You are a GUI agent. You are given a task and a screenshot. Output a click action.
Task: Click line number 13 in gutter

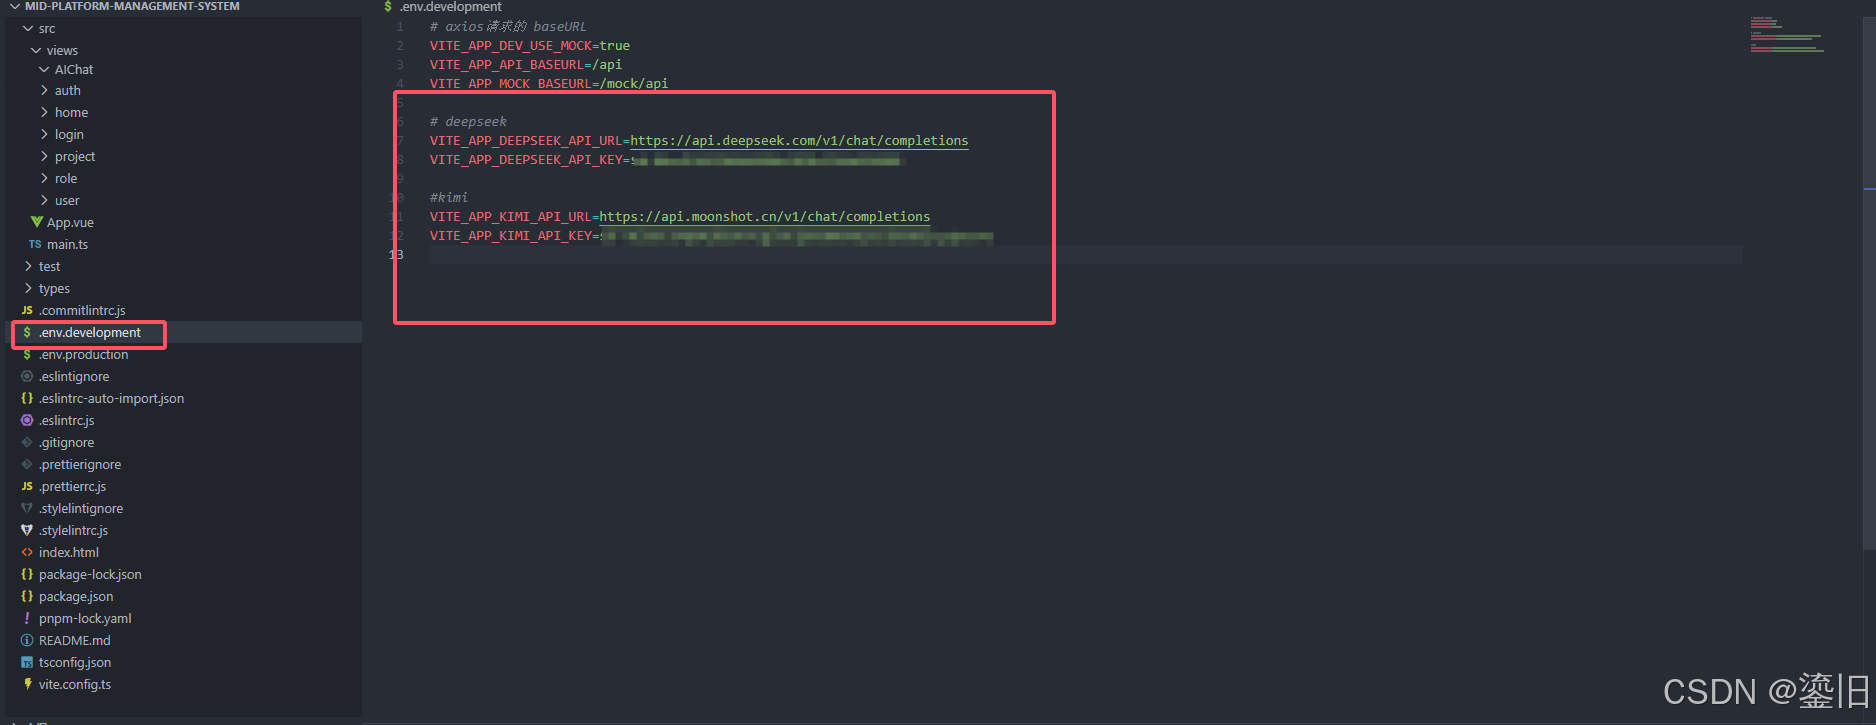click(x=396, y=255)
